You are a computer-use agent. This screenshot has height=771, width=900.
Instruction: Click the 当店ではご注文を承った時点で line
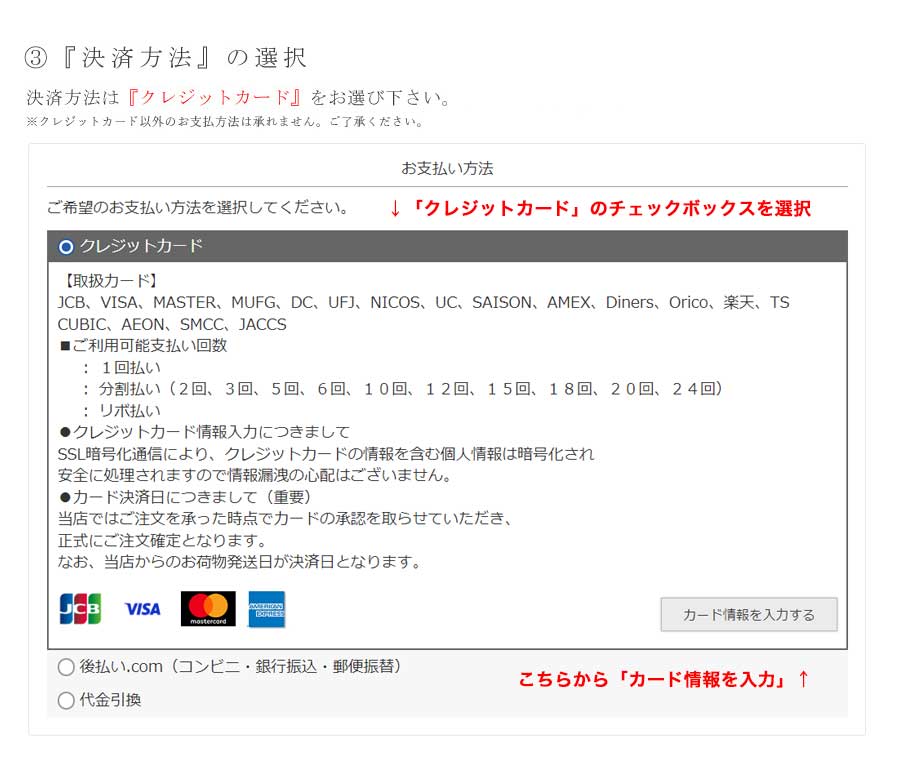(x=285, y=518)
